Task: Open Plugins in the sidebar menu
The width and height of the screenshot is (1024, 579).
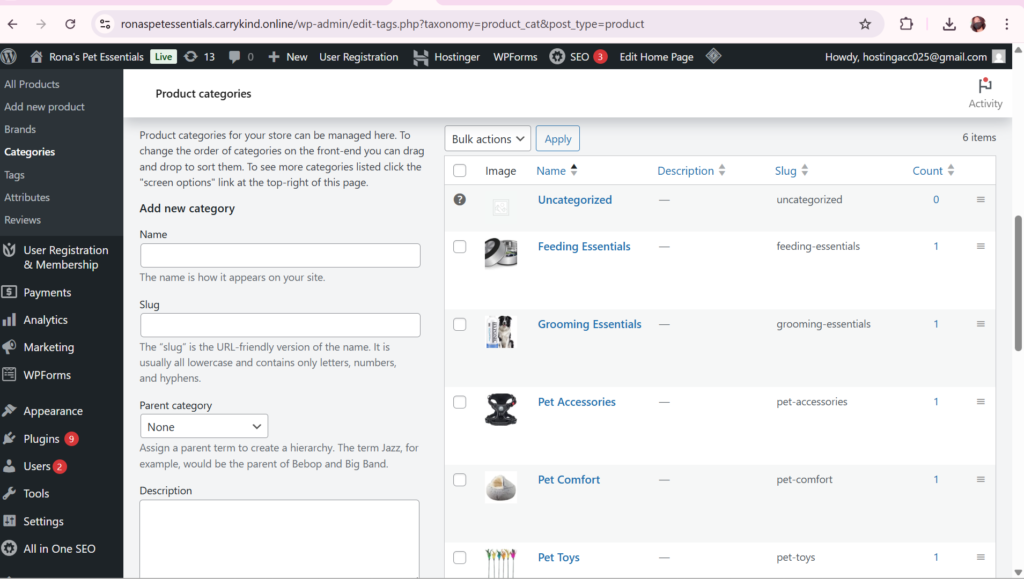Action: (42, 438)
